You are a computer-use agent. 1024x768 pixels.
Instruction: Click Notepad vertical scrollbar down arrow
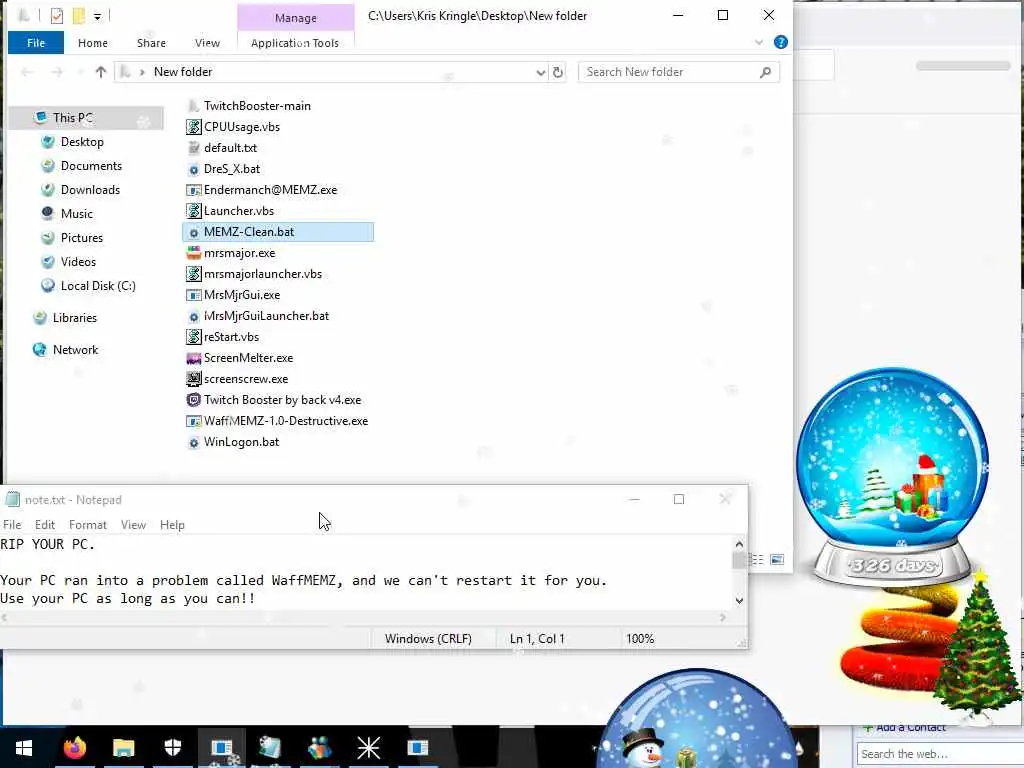click(x=739, y=601)
